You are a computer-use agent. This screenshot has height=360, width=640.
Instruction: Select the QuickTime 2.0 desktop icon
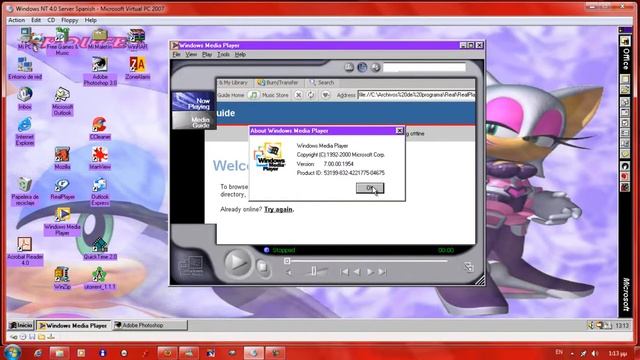coord(100,248)
